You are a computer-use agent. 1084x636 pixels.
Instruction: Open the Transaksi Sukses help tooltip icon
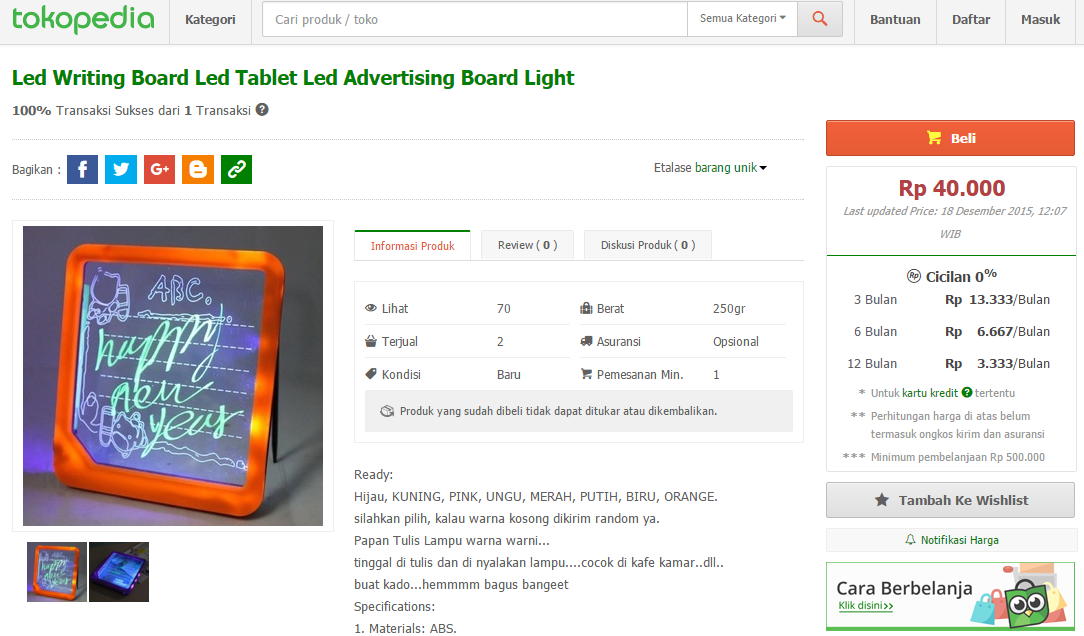coord(261,111)
